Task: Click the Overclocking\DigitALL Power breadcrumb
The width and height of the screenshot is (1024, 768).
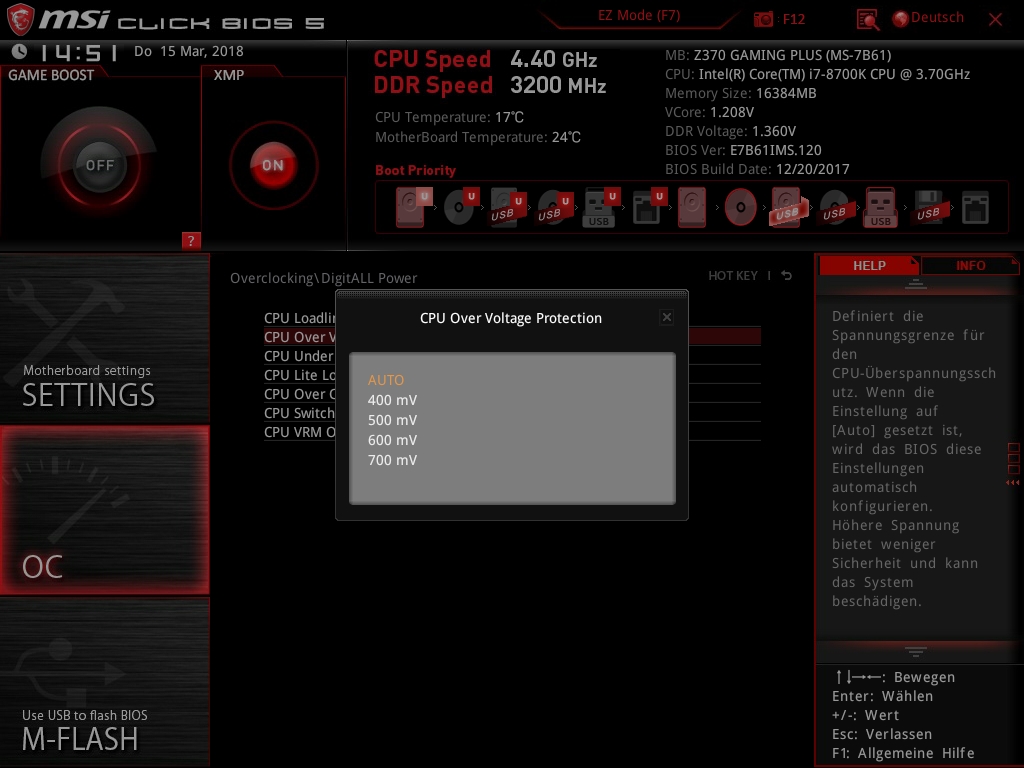Action: point(323,278)
